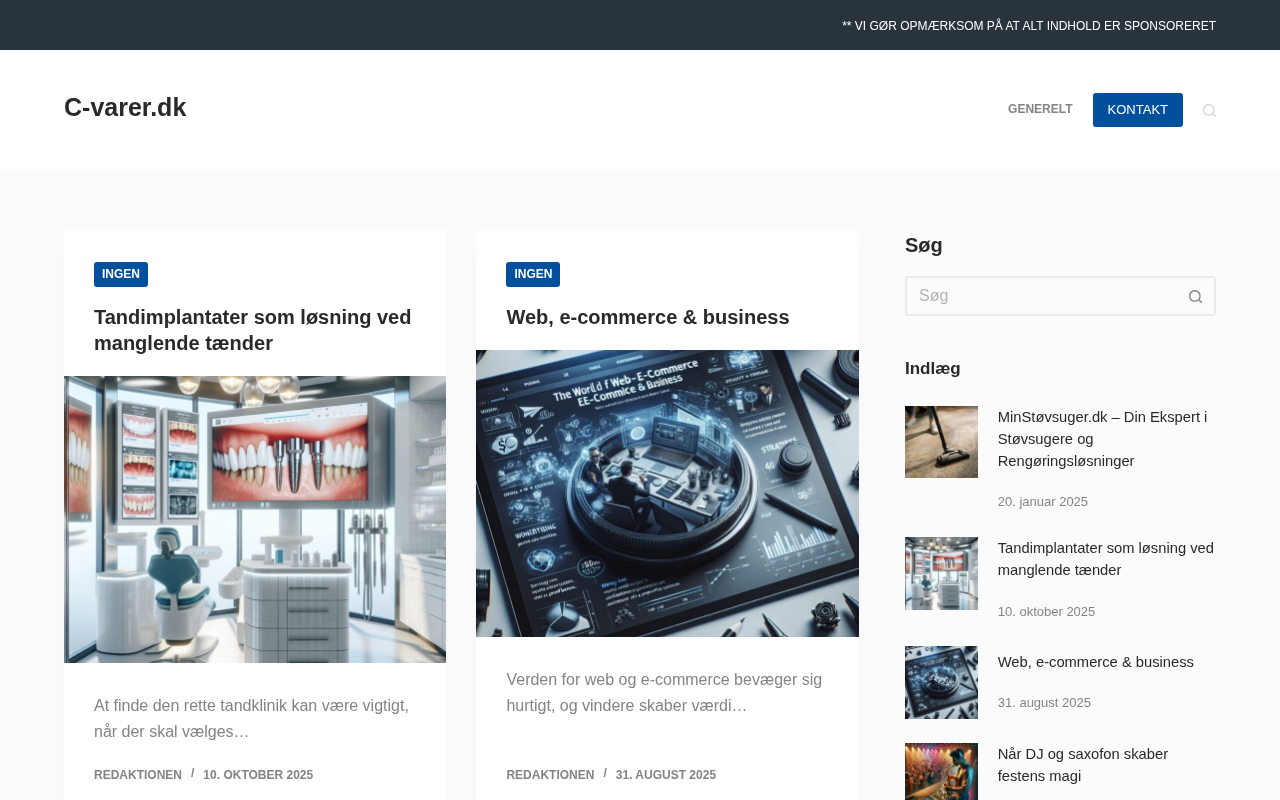1280x800 pixels.
Task: Focus the sidebar Søg input field
Action: pos(1040,296)
